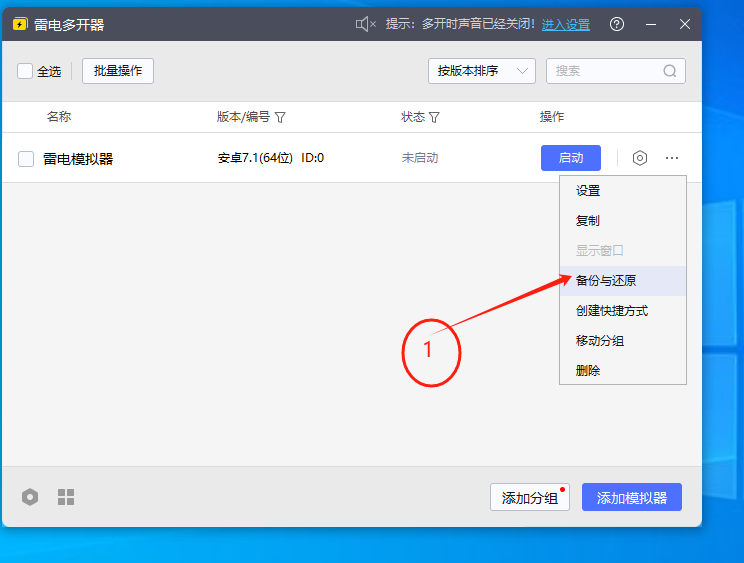
Task: Click the 批量操作 button
Action: [118, 71]
